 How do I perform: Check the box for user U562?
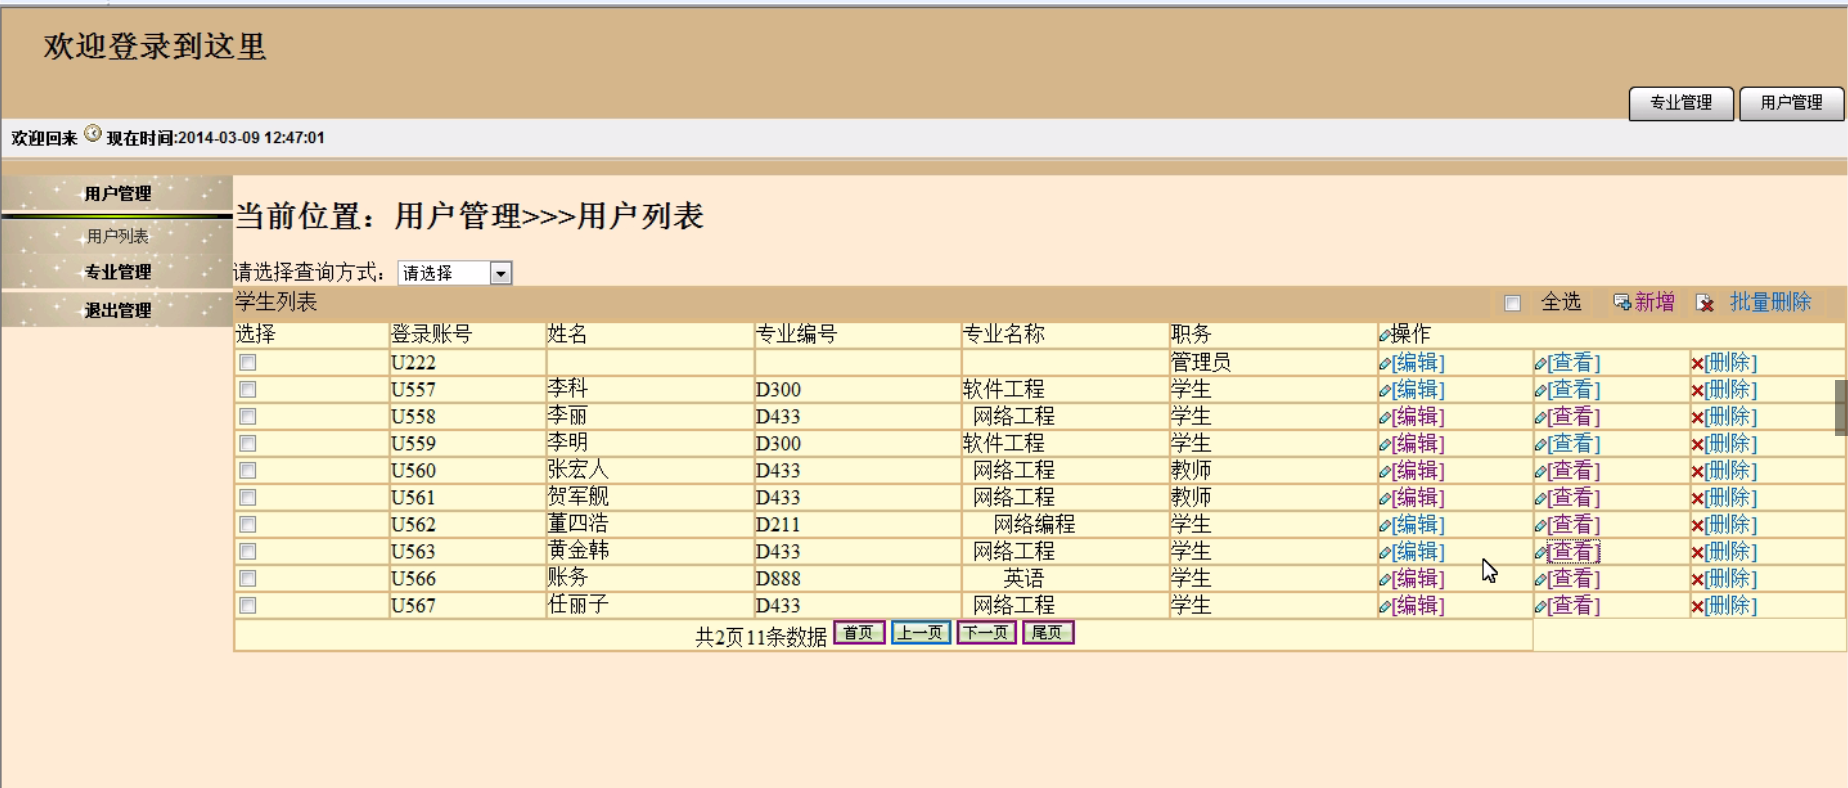click(248, 524)
